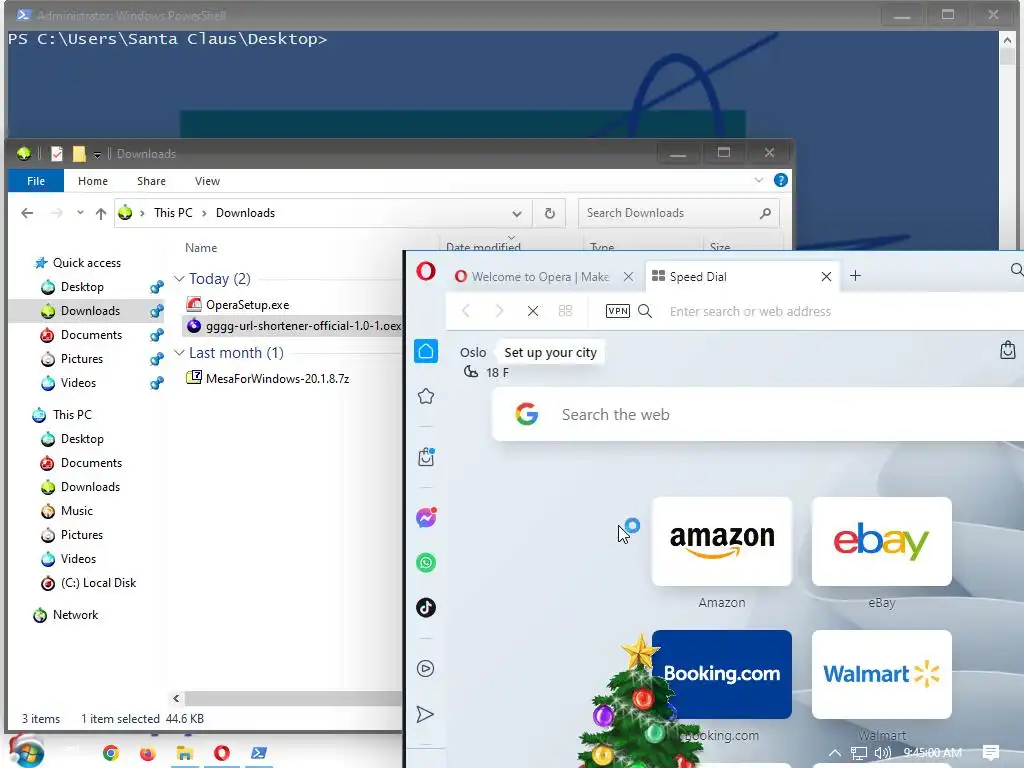This screenshot has width=1024, height=768.
Task: Open the Shopping bag icon in Opera sidebar
Action: [426, 456]
